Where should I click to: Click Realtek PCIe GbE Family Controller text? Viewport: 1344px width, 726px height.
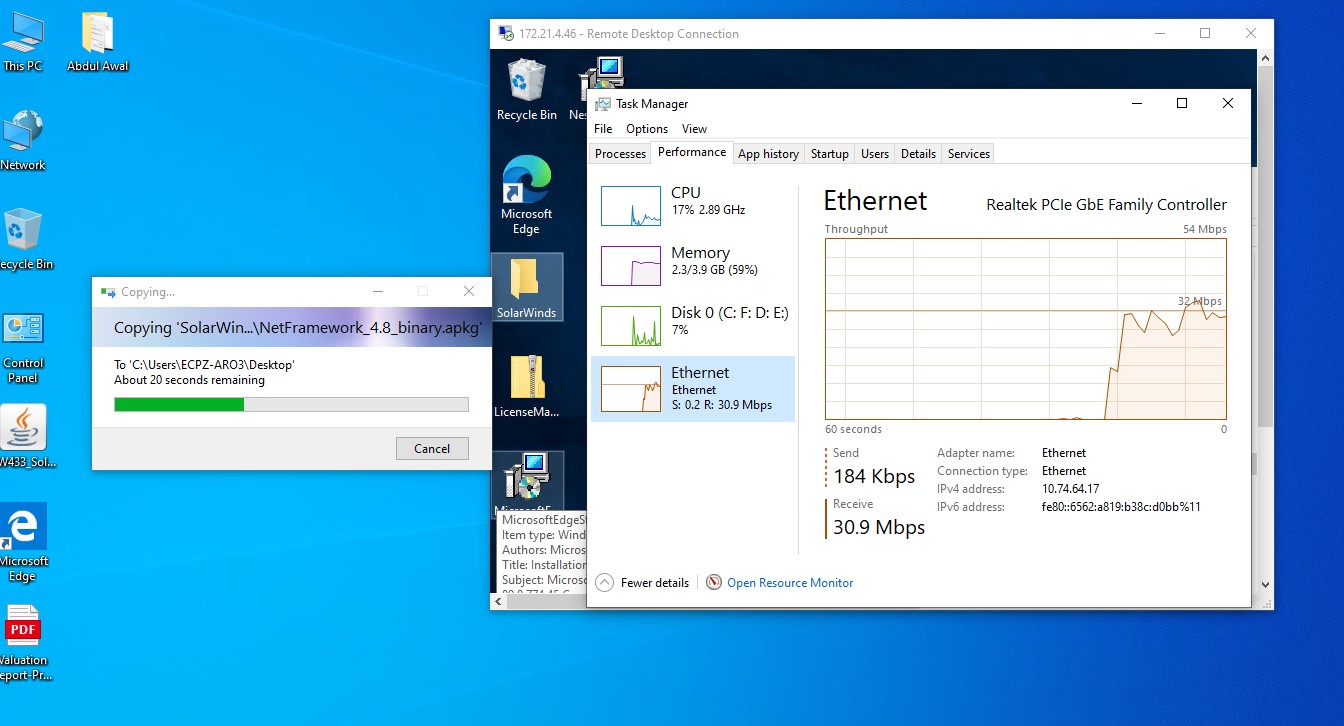[1106, 205]
